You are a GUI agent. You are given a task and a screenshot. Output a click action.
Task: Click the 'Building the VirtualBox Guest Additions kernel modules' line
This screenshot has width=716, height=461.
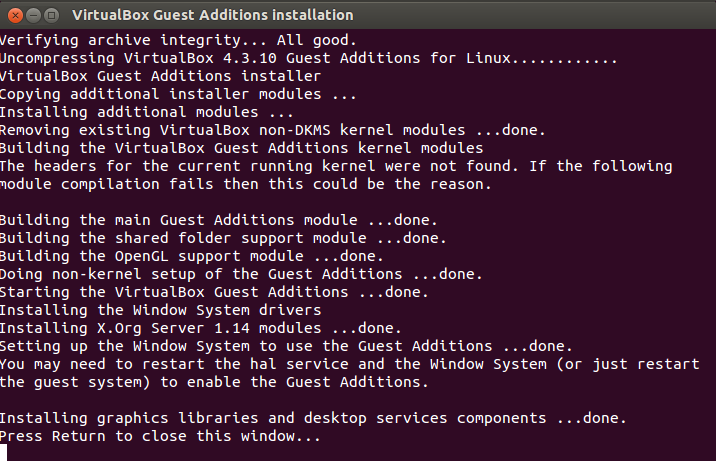point(240,148)
